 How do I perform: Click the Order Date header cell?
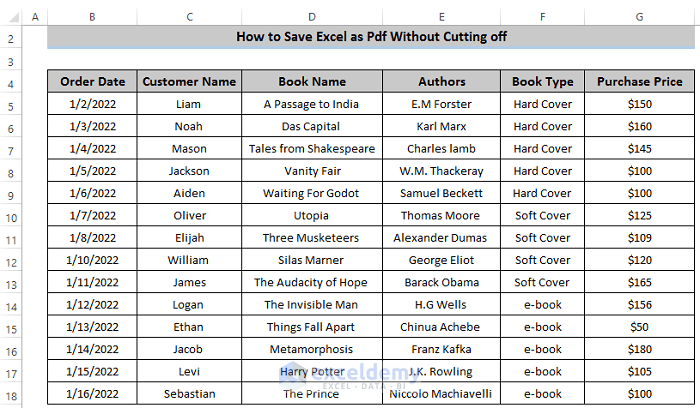point(92,82)
